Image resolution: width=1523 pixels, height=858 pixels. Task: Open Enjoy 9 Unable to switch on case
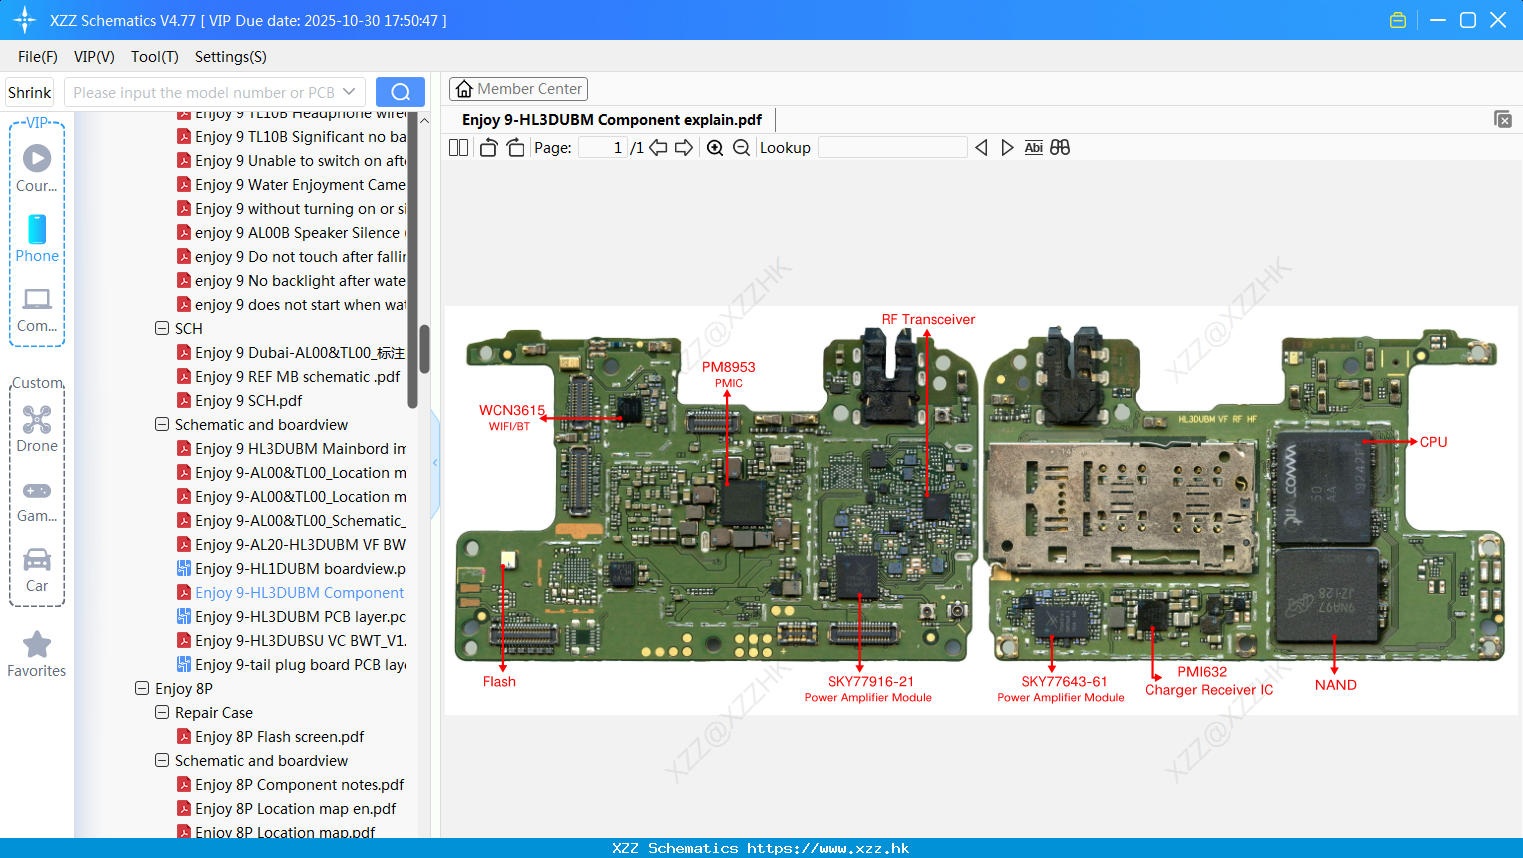click(291, 160)
